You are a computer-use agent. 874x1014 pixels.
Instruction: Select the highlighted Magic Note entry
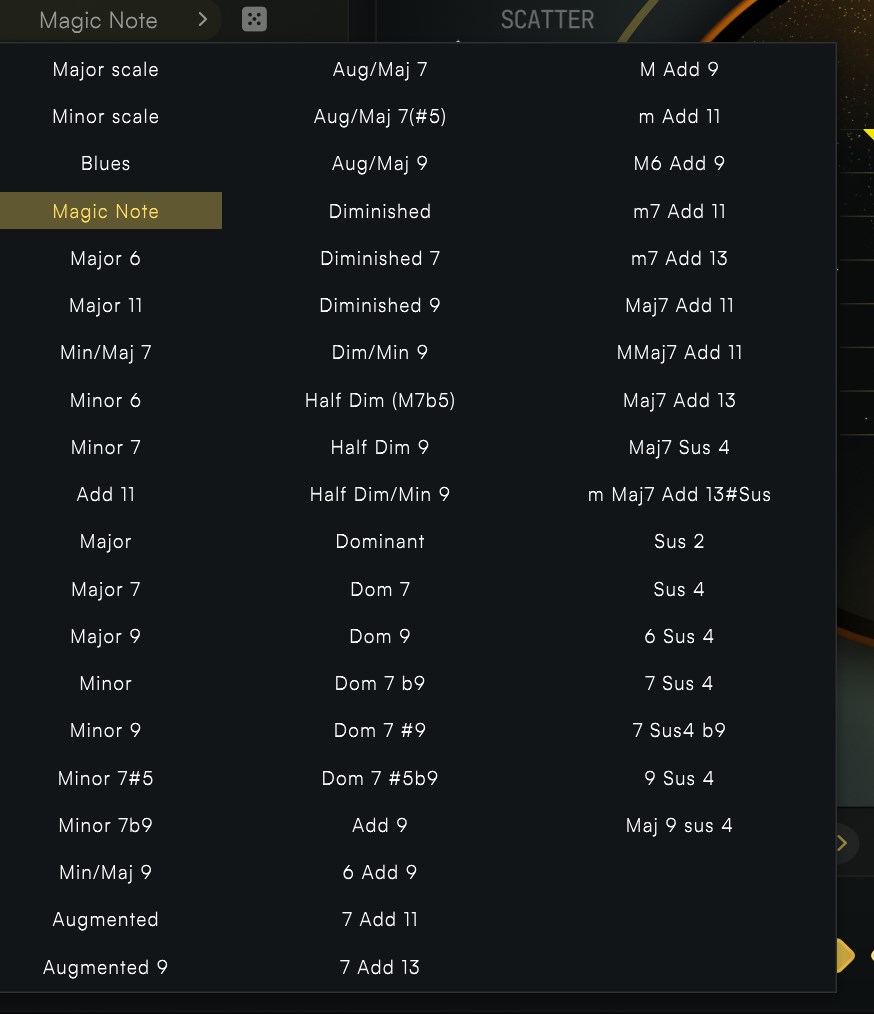click(x=105, y=211)
